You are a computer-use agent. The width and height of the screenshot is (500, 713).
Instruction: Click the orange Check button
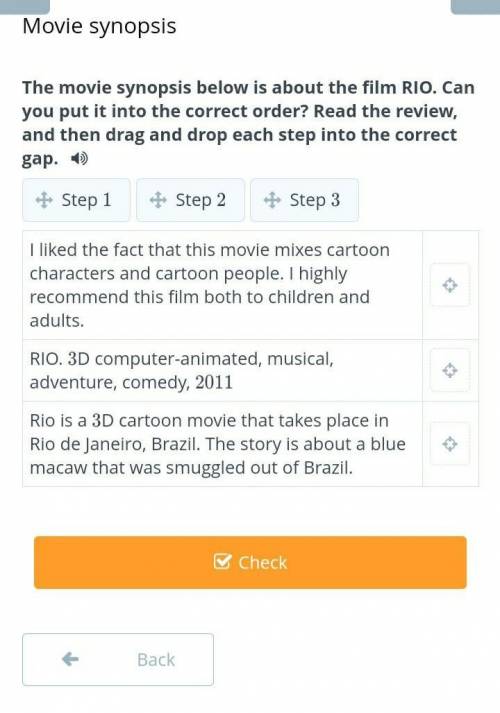(x=250, y=562)
